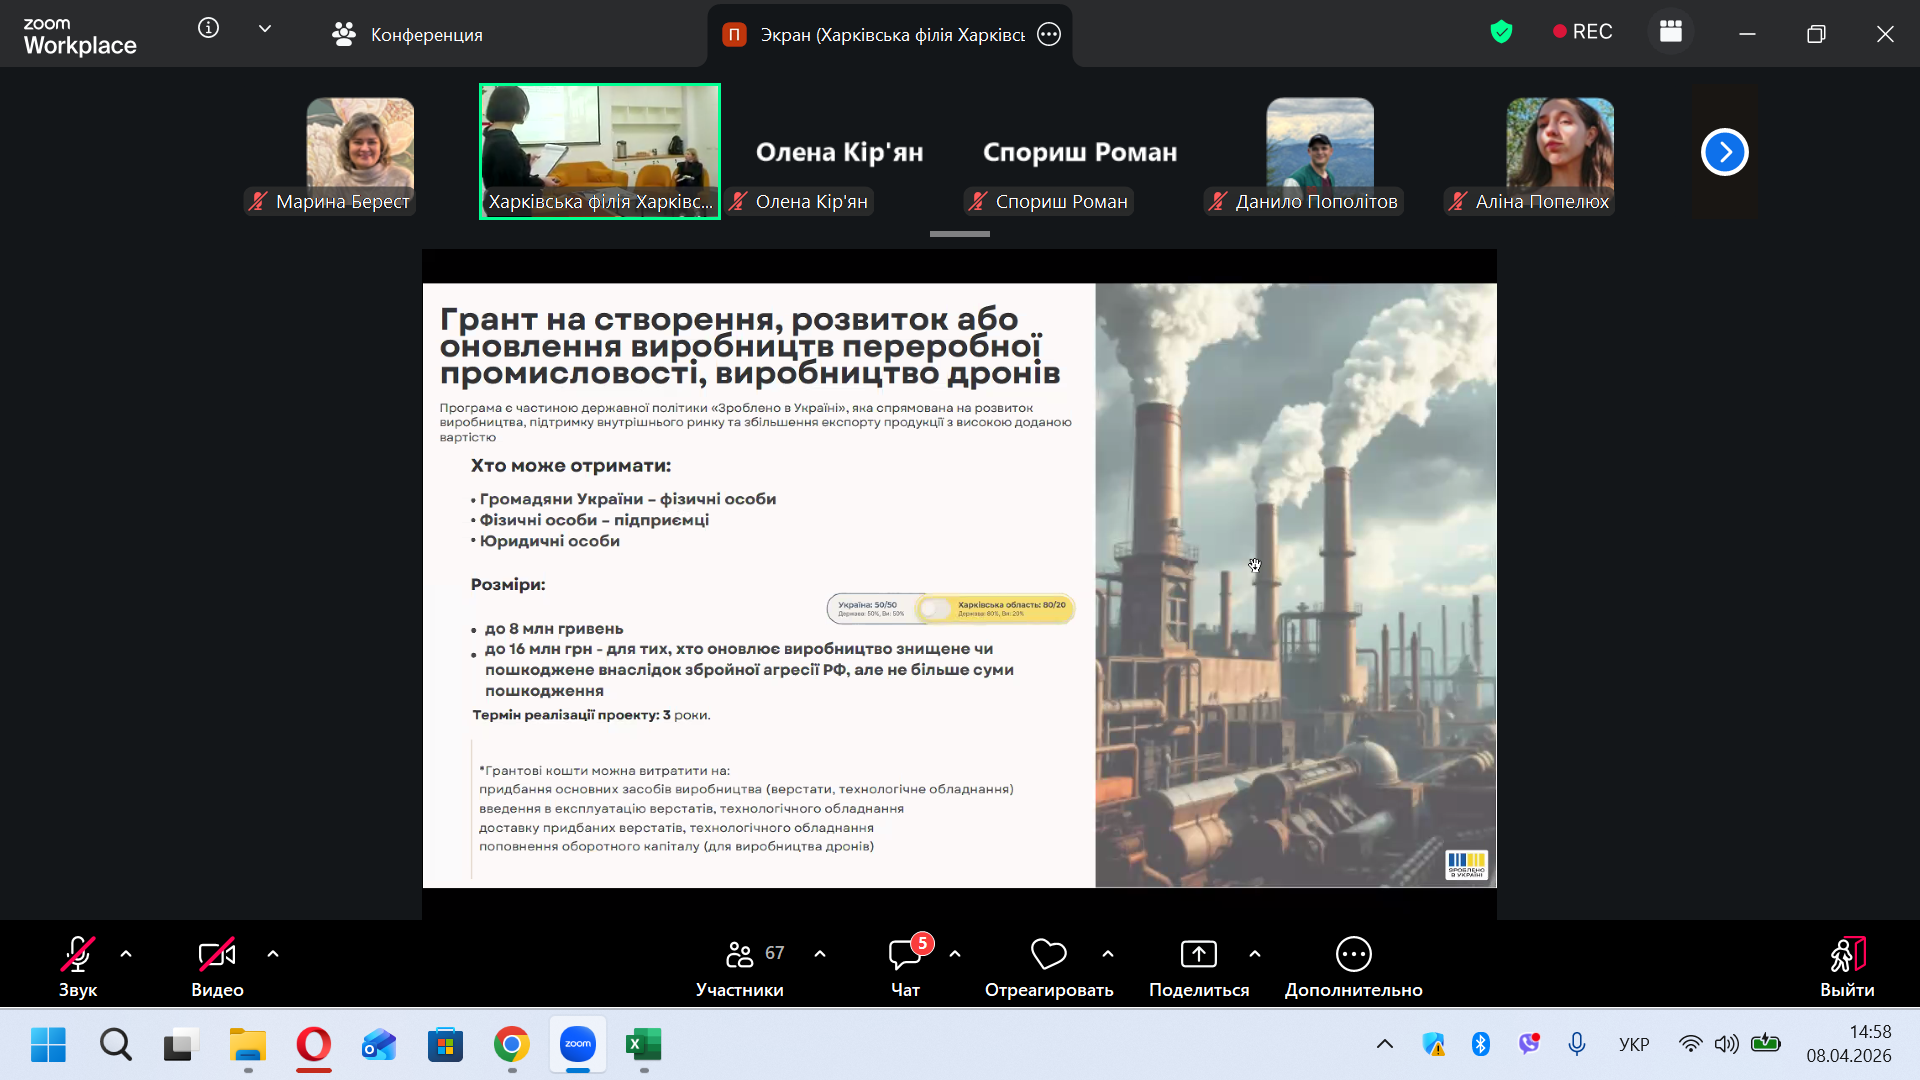Select Данило Пополітов video thumbnail
This screenshot has width=1920, height=1080.
[1319, 150]
